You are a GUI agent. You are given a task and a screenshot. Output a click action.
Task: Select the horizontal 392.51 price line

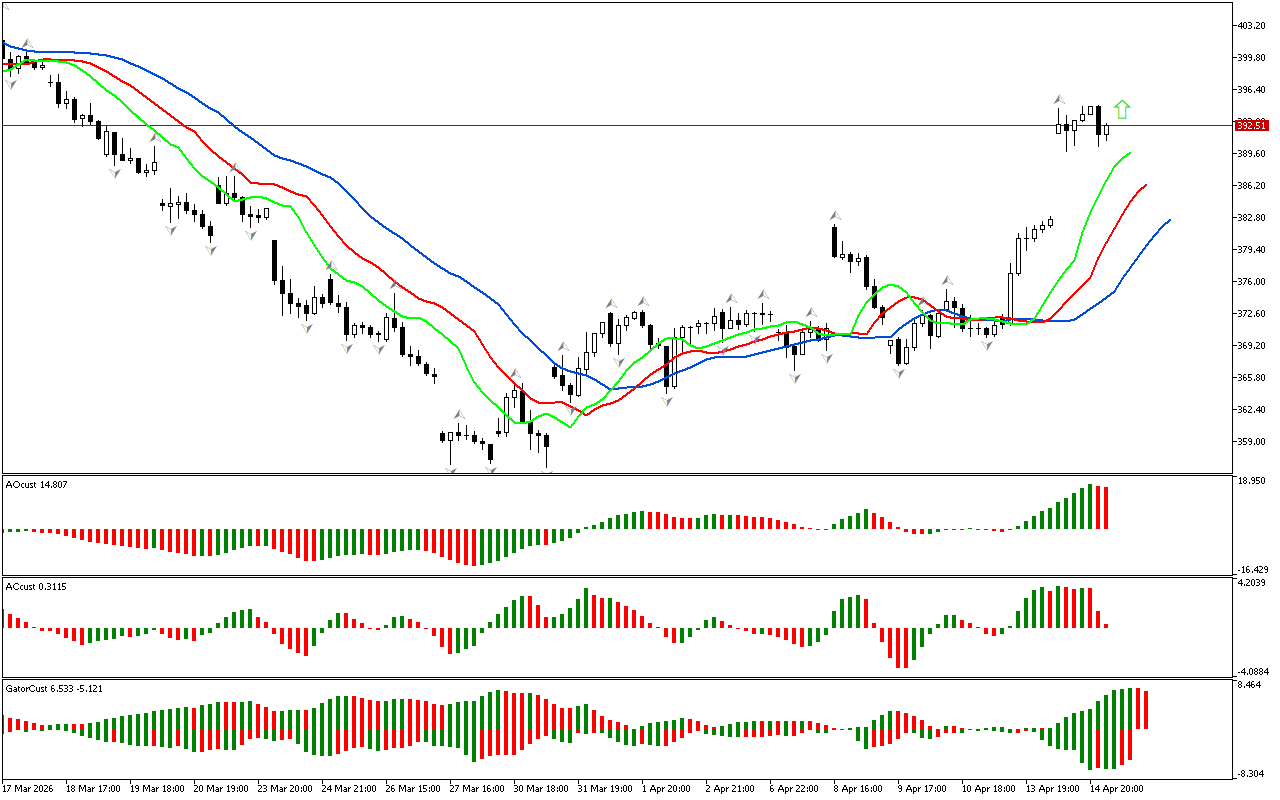(600, 125)
